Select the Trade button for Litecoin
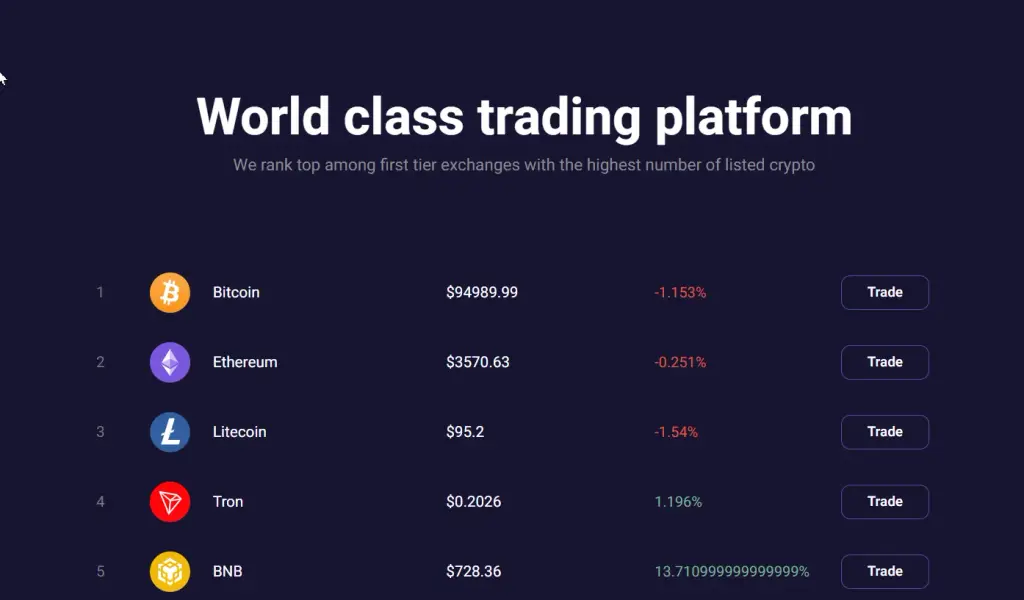This screenshot has height=600, width=1024. (885, 432)
